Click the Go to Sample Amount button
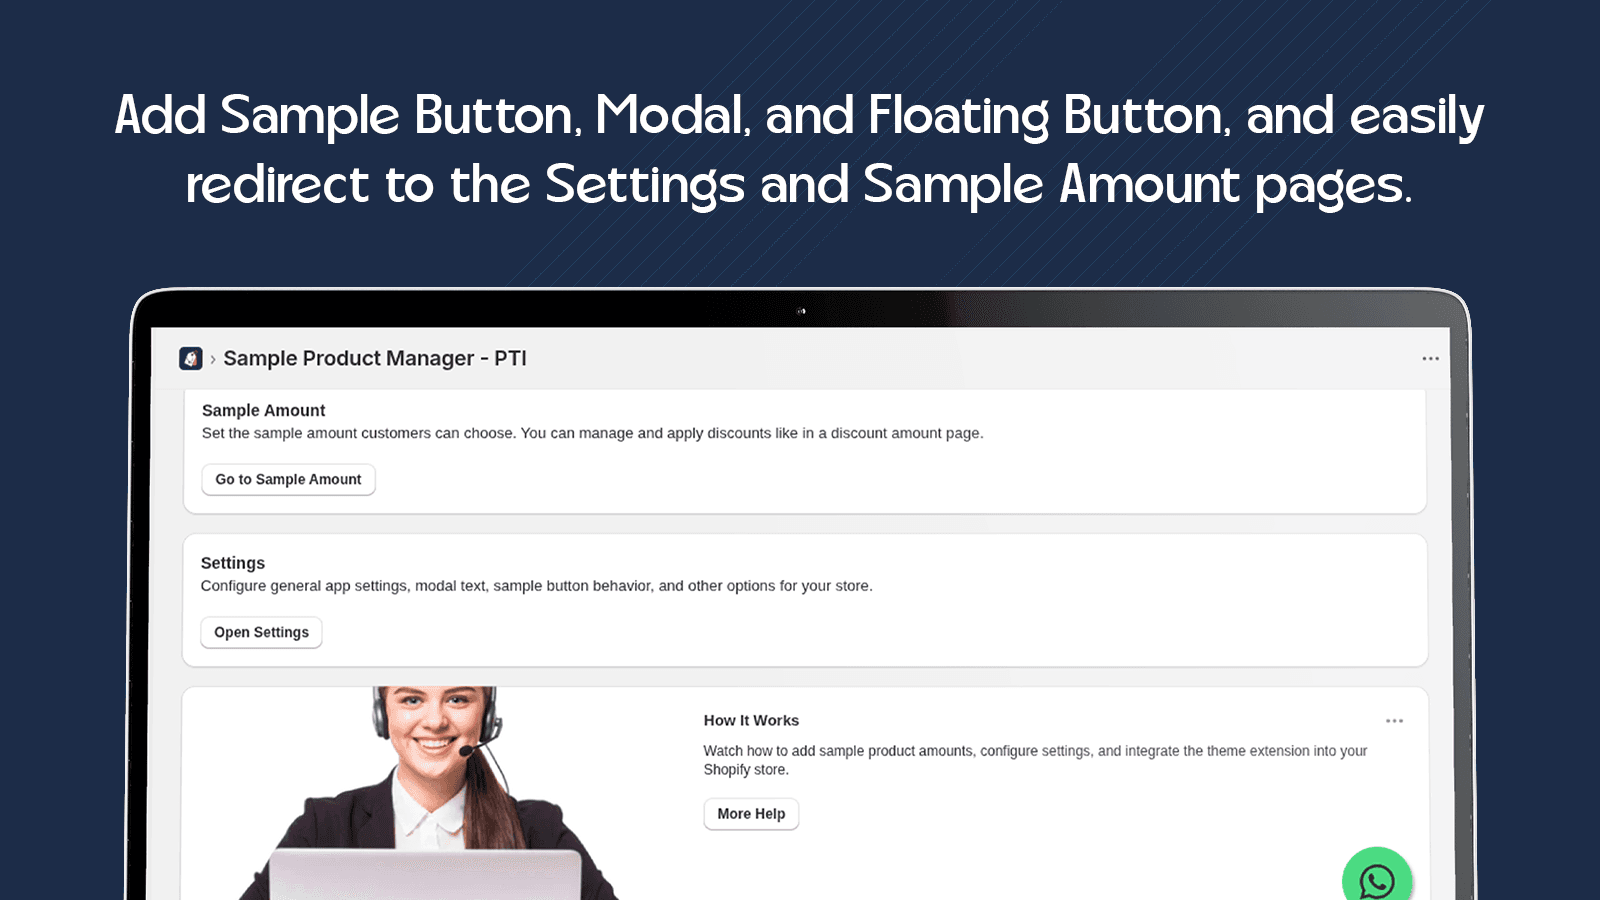Screen dimensions: 1600x900 tap(288, 479)
